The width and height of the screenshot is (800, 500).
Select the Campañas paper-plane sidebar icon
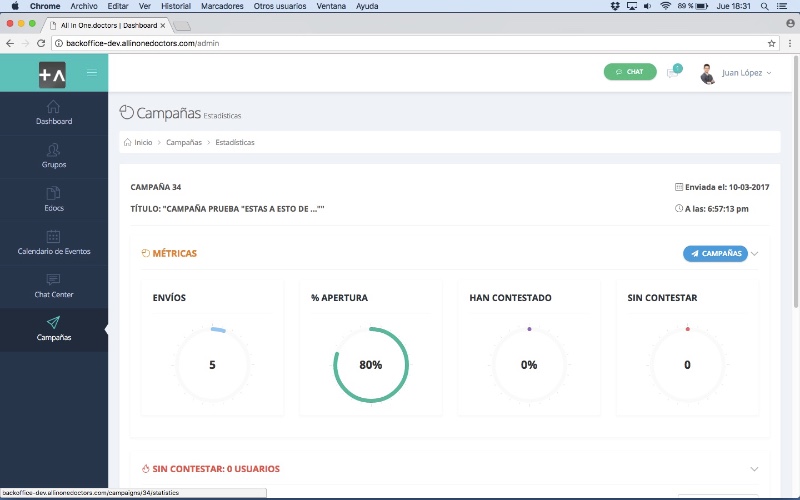[x=53, y=322]
